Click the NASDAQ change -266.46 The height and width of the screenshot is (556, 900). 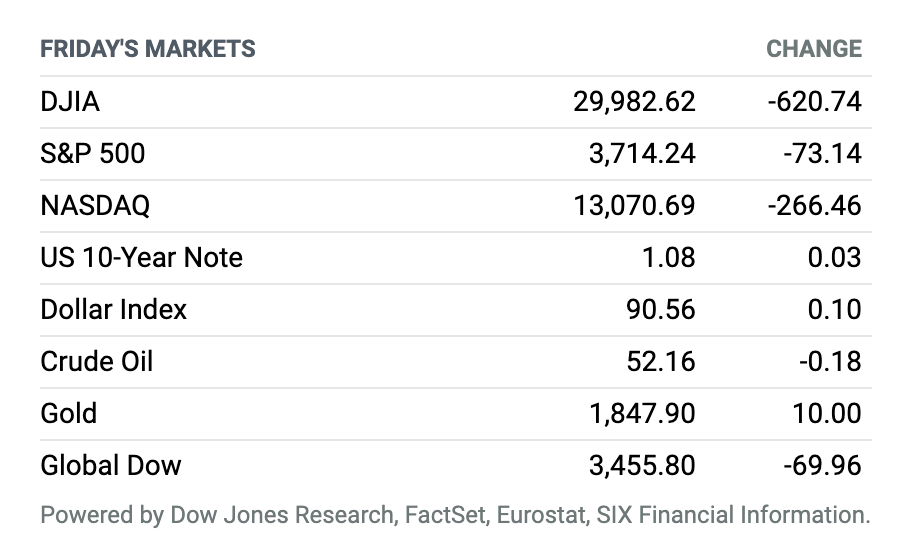814,205
